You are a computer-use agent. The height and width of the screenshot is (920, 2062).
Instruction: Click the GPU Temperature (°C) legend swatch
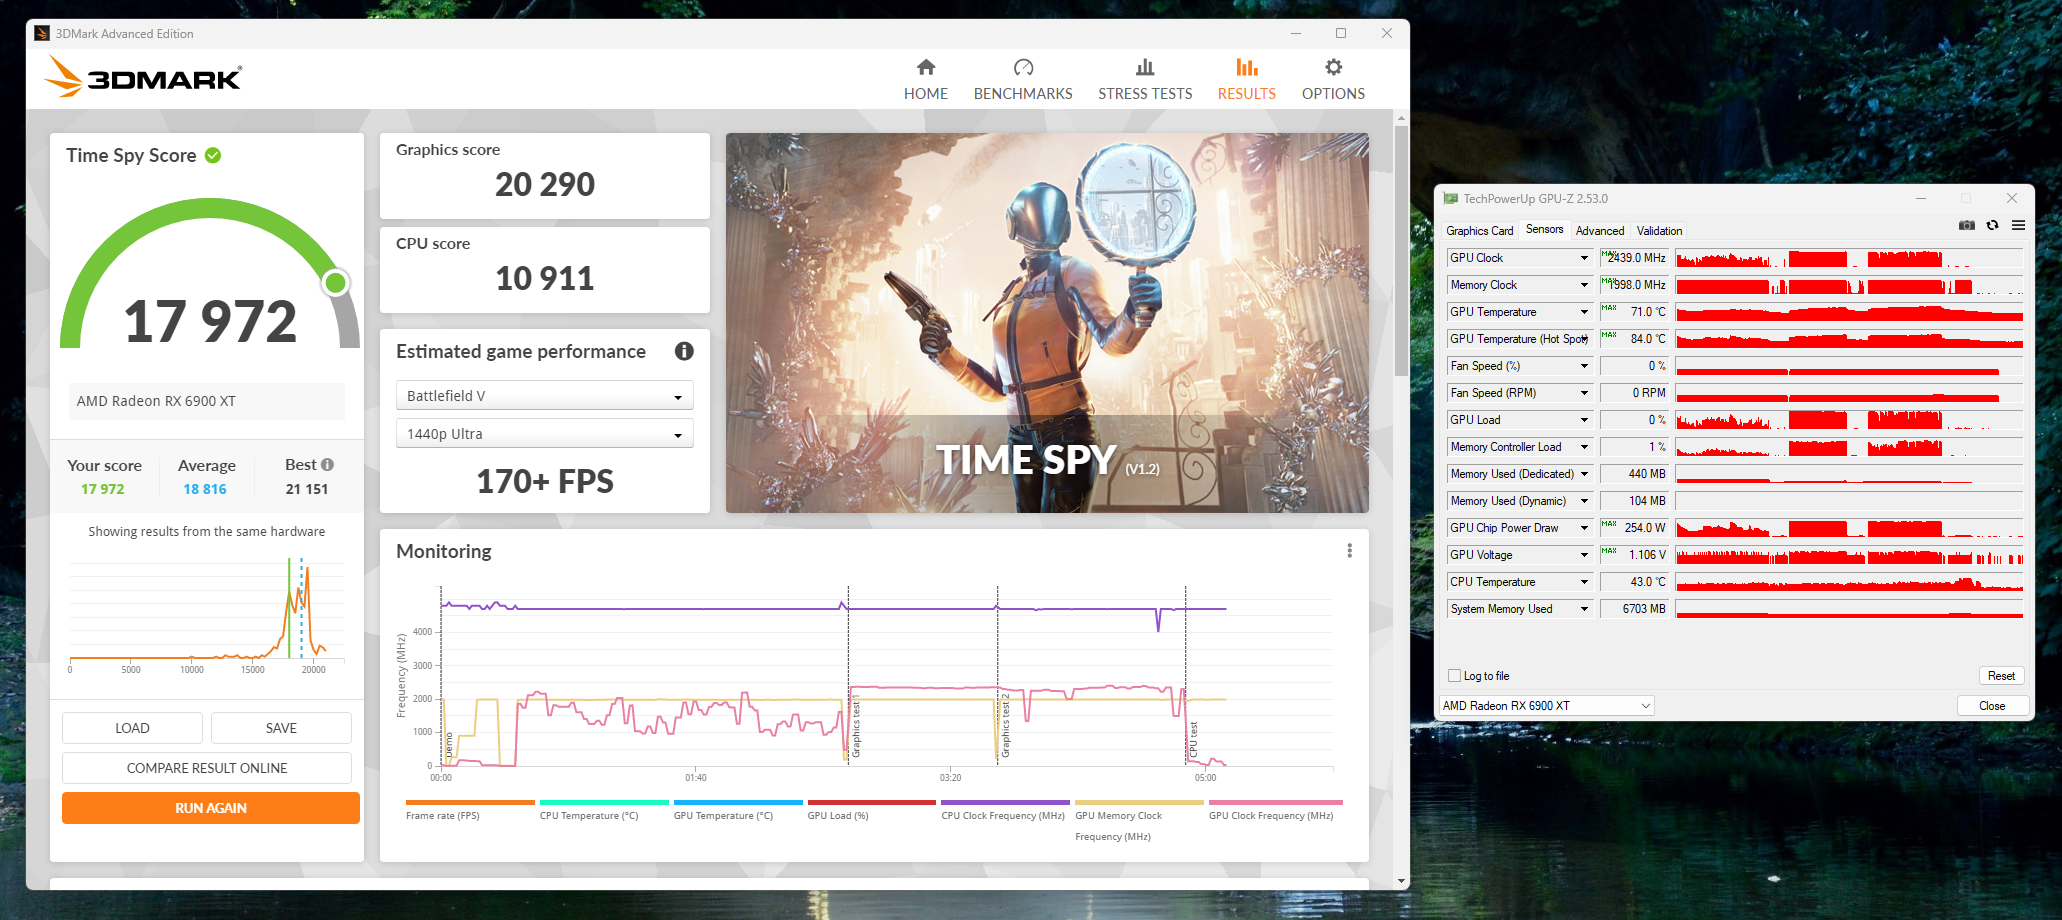(x=738, y=802)
